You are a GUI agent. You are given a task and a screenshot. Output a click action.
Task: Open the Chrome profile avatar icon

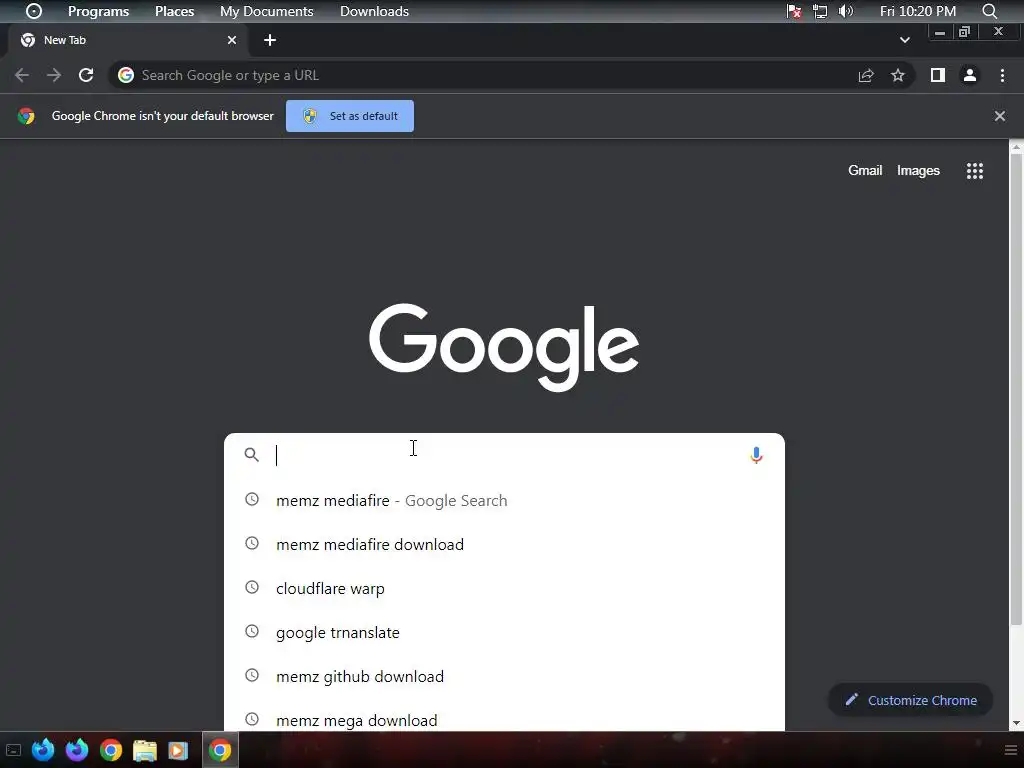coord(970,75)
